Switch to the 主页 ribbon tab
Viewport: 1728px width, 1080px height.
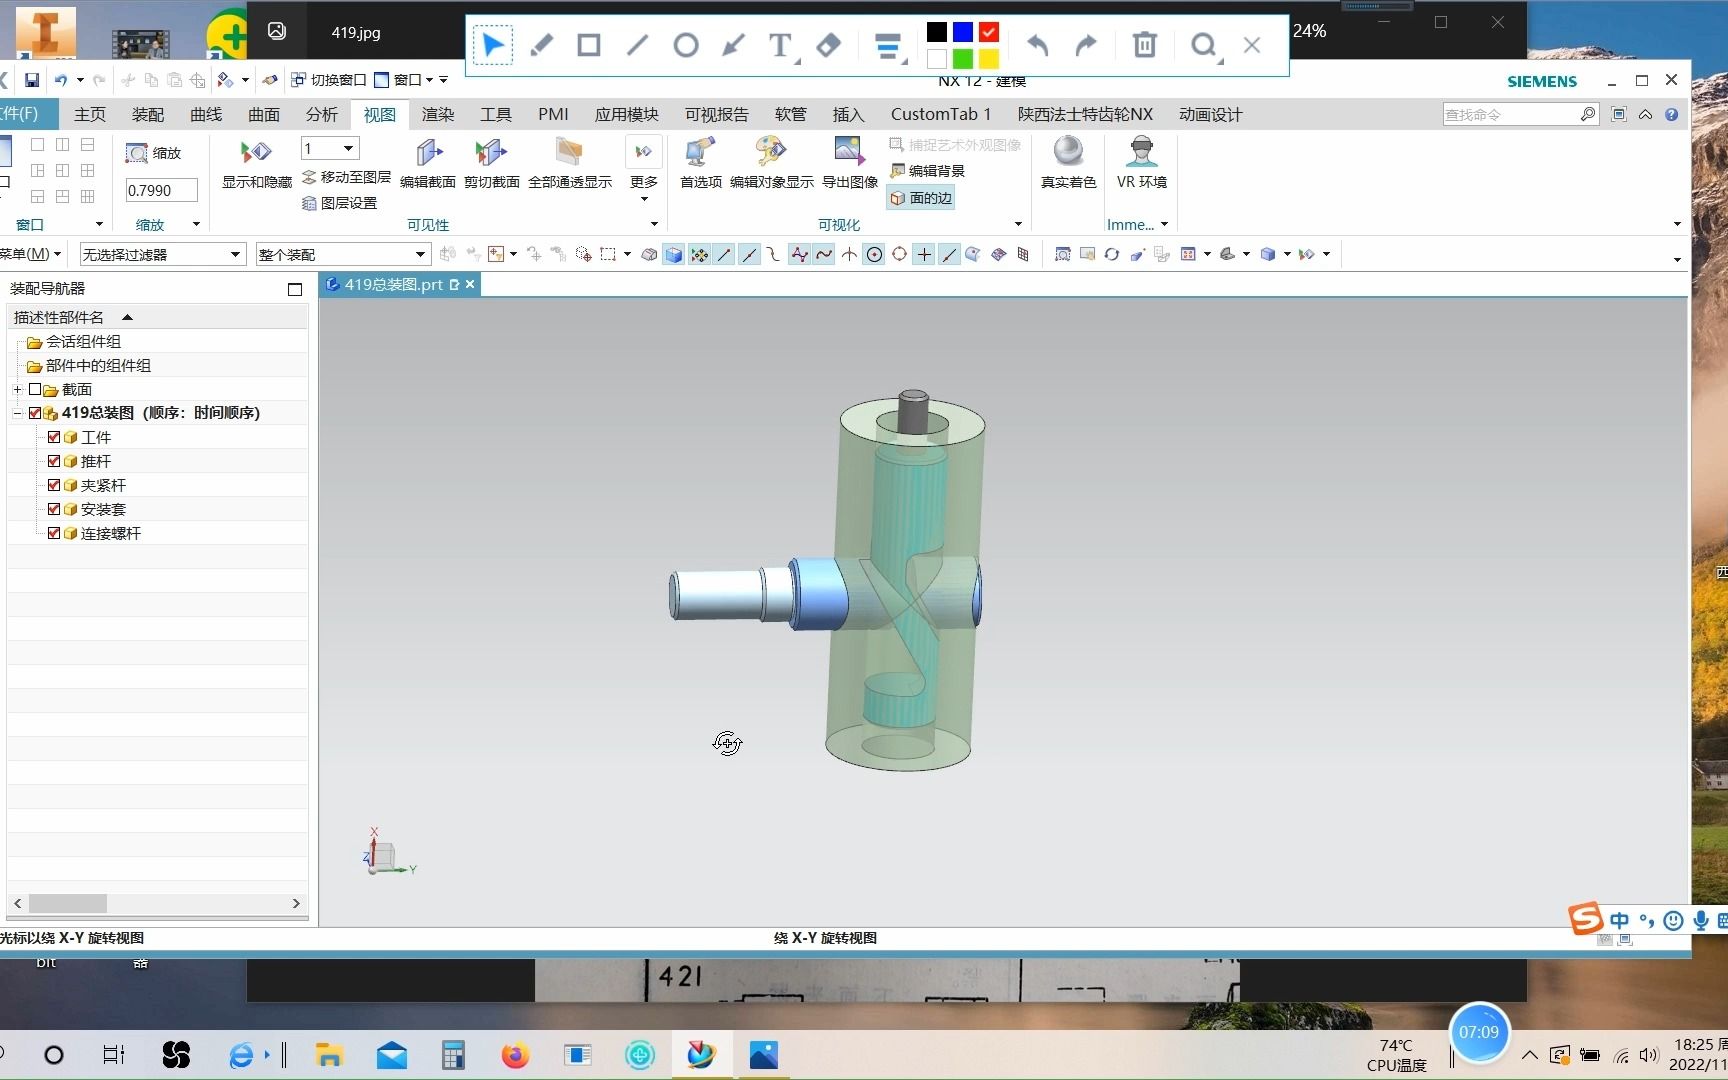[90, 114]
